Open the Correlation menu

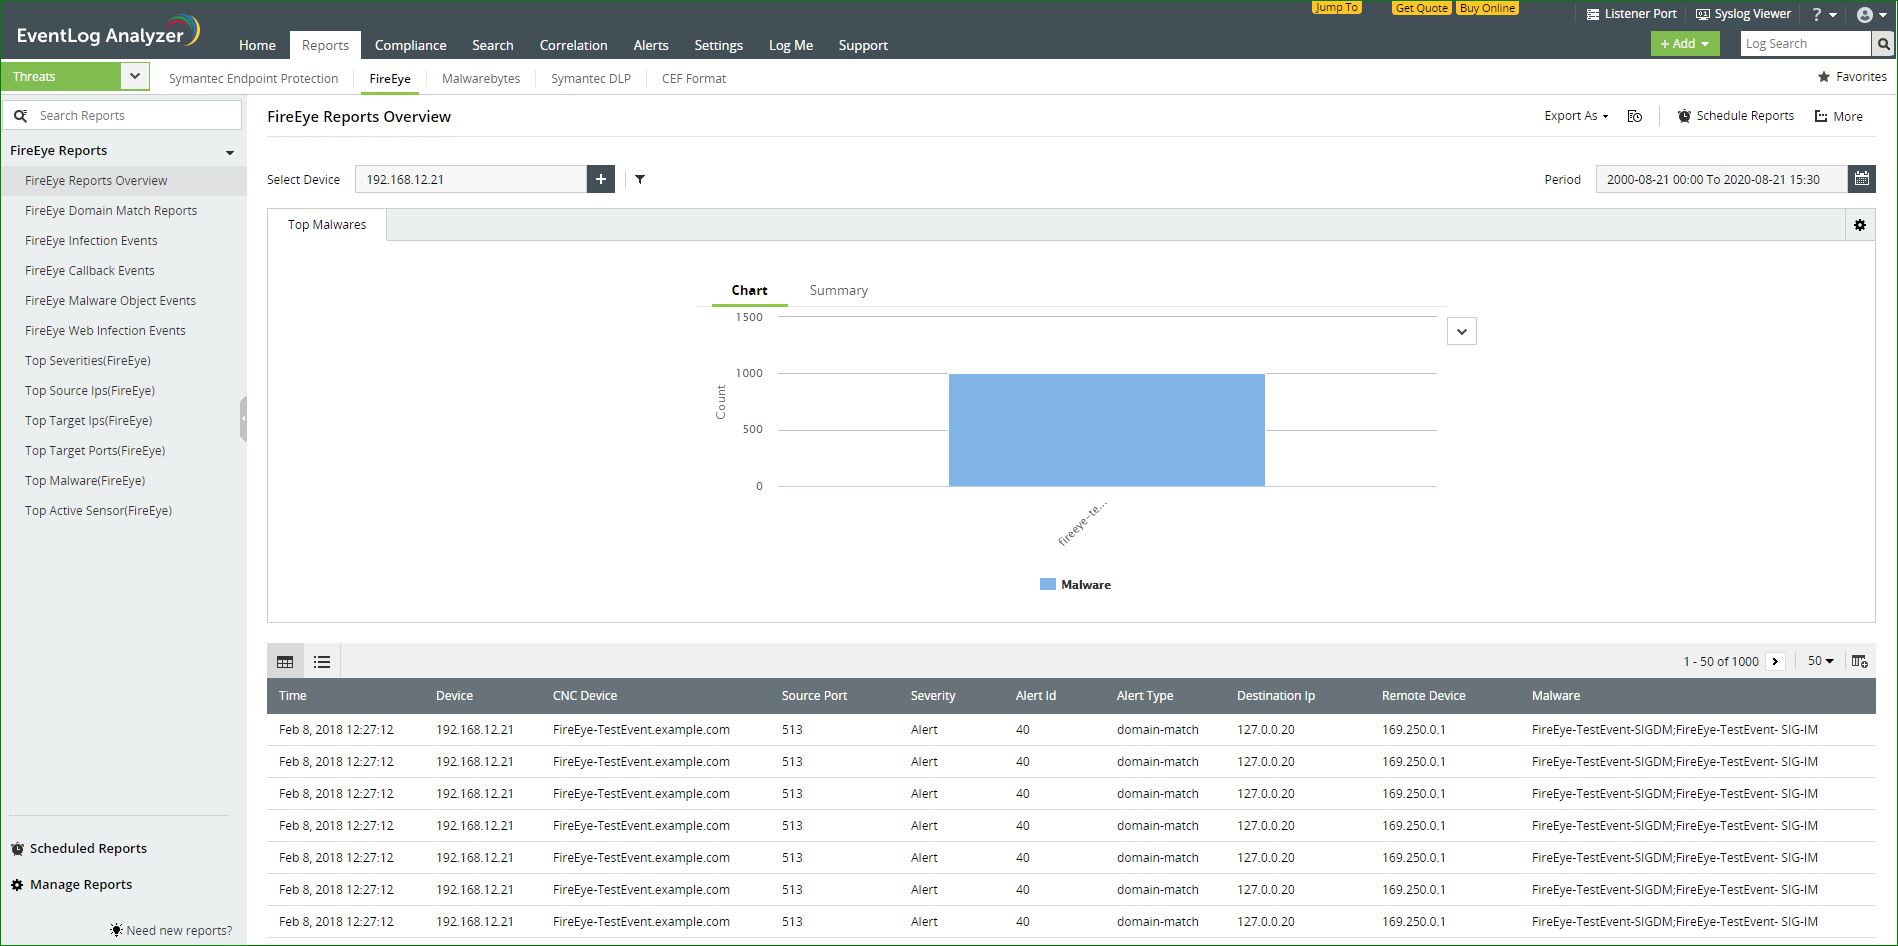(x=573, y=45)
